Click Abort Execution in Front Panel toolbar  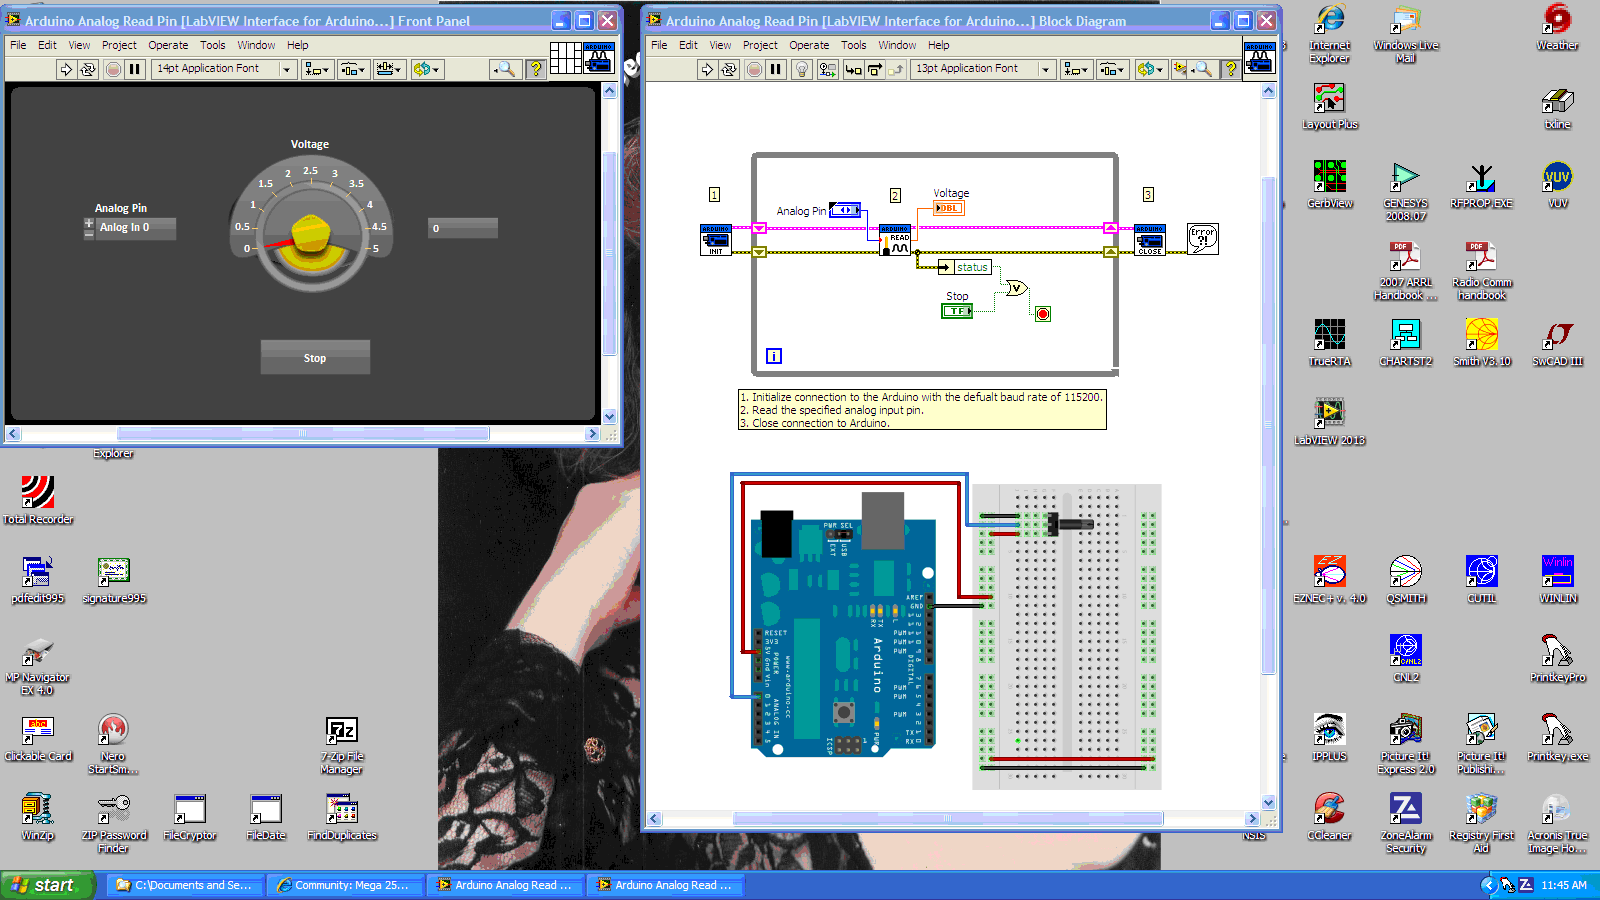tap(113, 69)
